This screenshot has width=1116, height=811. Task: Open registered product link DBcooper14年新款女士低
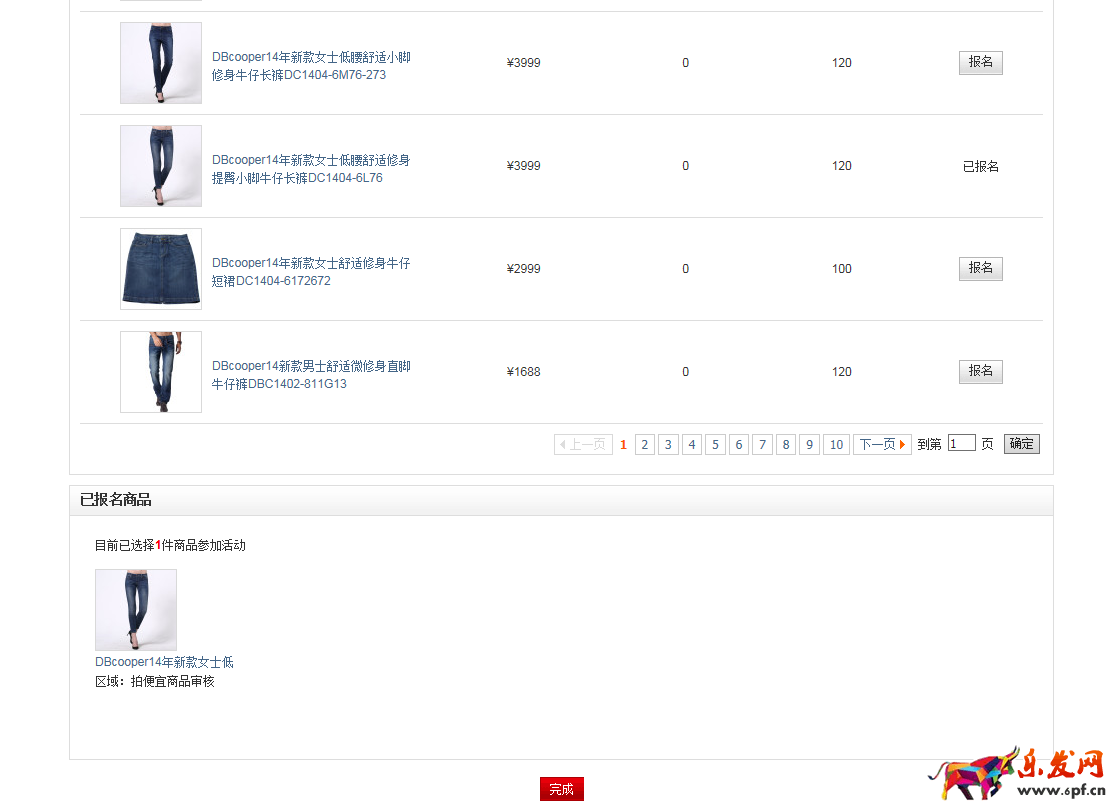(x=164, y=662)
